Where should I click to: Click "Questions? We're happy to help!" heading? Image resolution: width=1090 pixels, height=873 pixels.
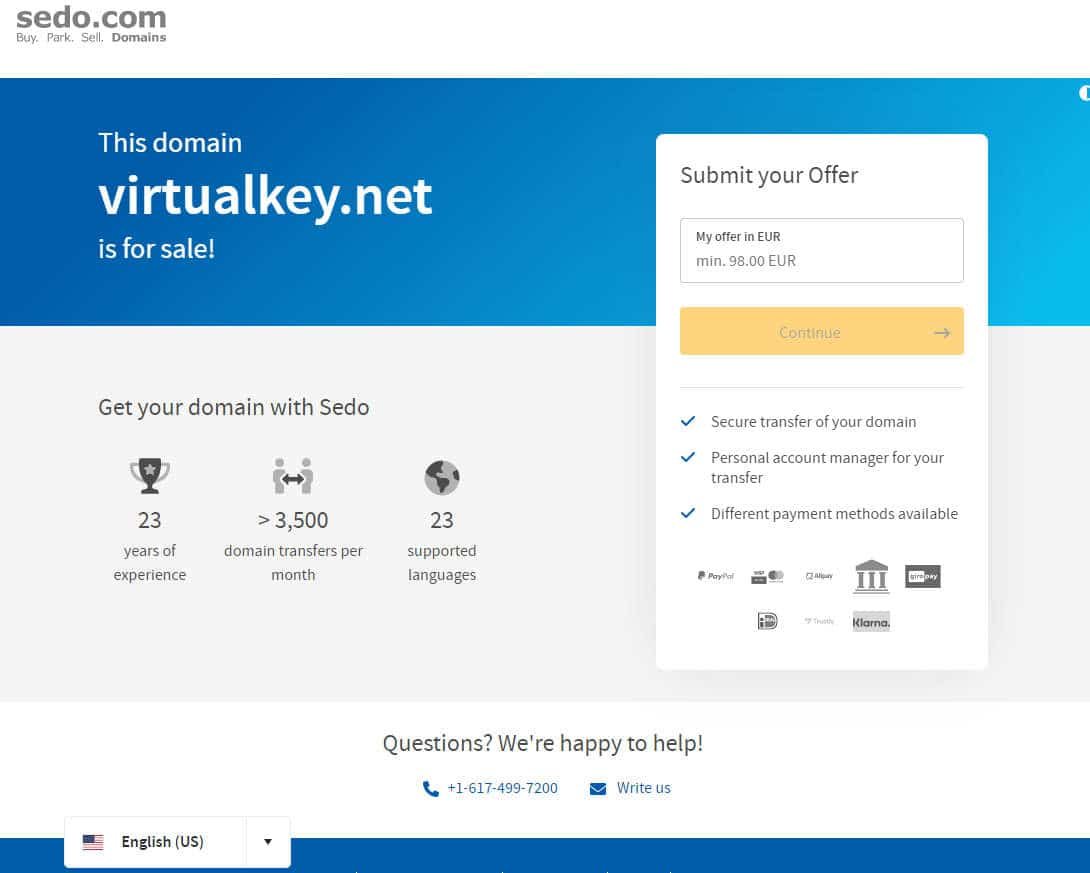pos(543,744)
